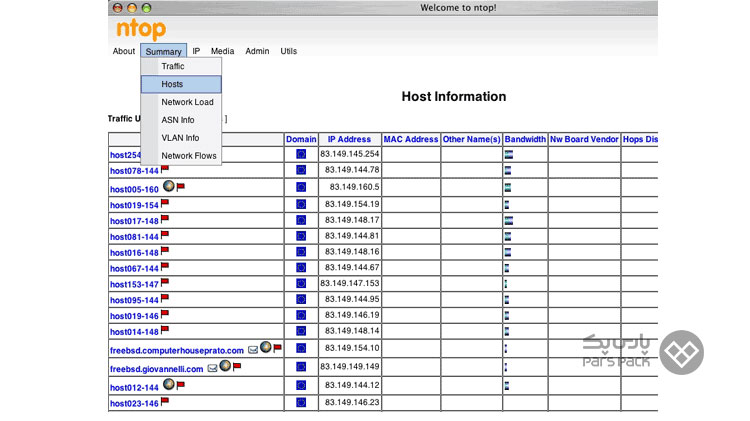Click the globe icon beside freebsd.giovannelli.com
The image size is (750, 421).
pos(225,366)
